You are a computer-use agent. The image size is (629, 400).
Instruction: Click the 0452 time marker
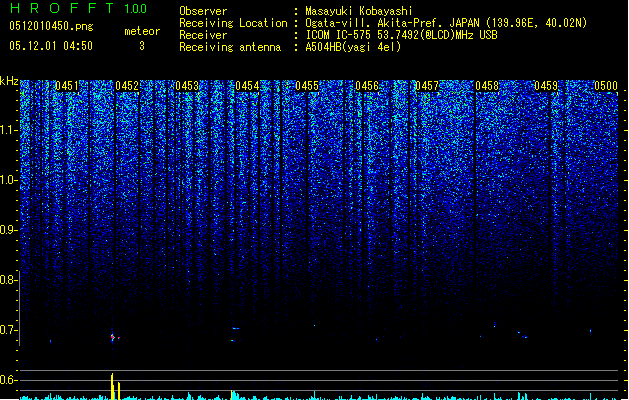(127, 86)
